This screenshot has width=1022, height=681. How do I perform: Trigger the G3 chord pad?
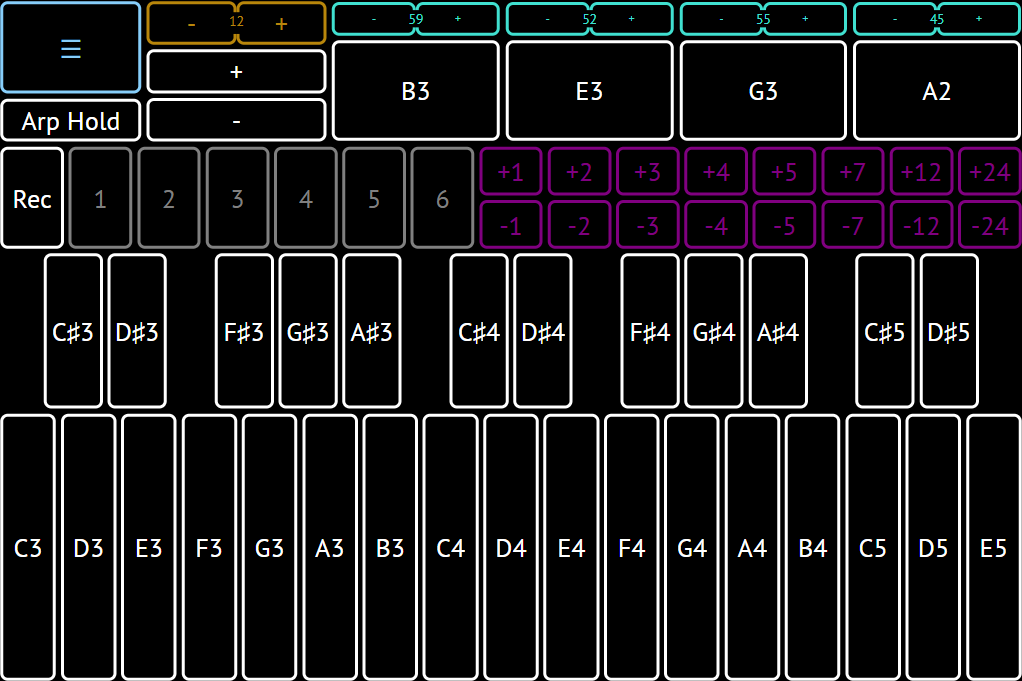pyautogui.click(x=763, y=91)
